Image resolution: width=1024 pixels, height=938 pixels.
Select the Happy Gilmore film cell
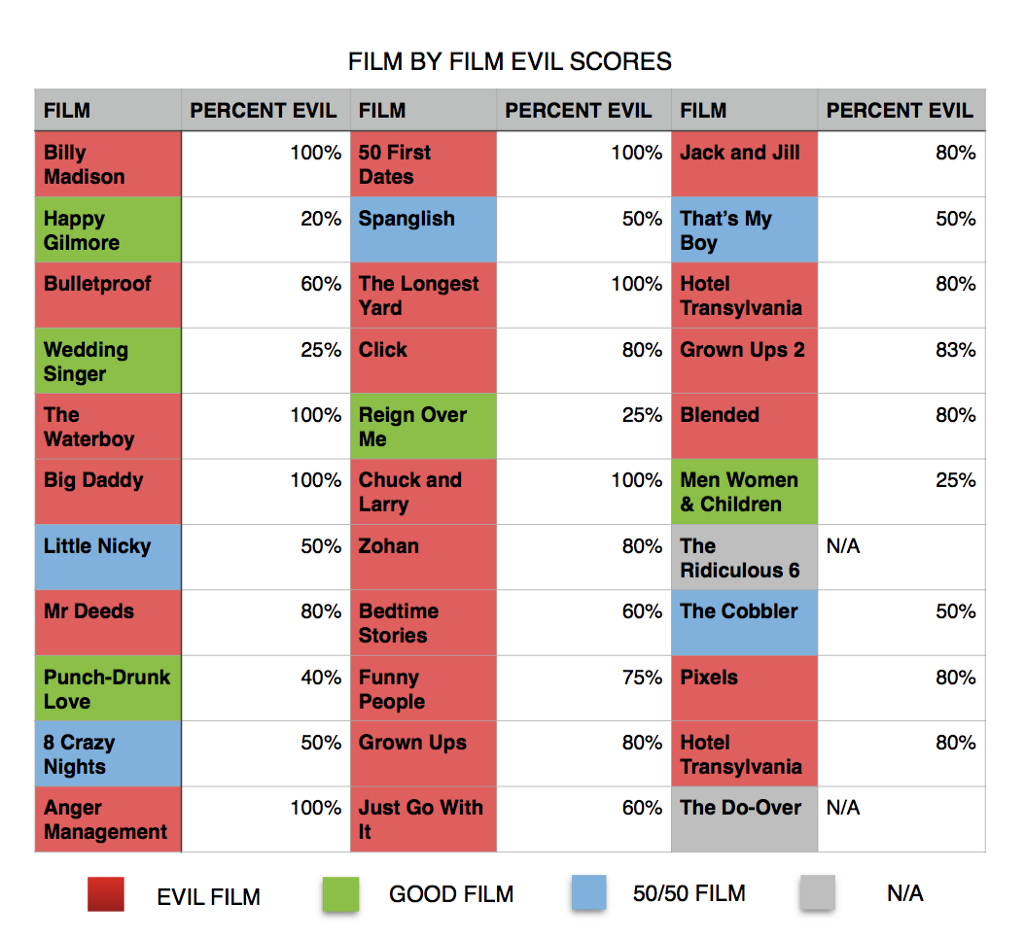coord(108,230)
